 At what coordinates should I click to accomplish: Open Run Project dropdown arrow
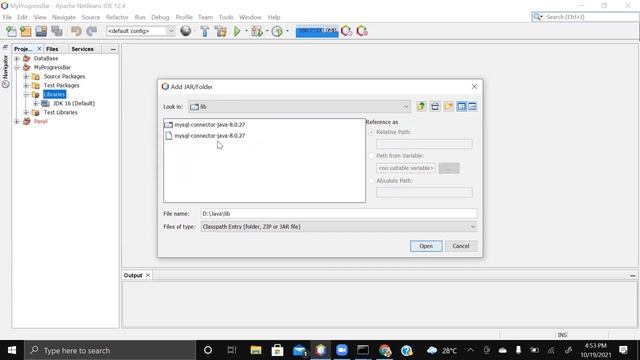click(246, 31)
